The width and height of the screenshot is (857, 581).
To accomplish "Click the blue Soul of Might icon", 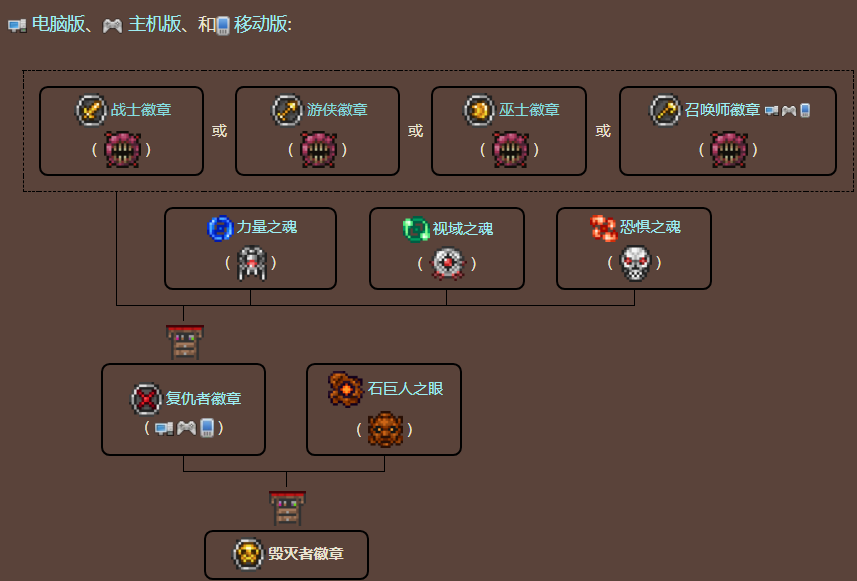I will [220, 228].
